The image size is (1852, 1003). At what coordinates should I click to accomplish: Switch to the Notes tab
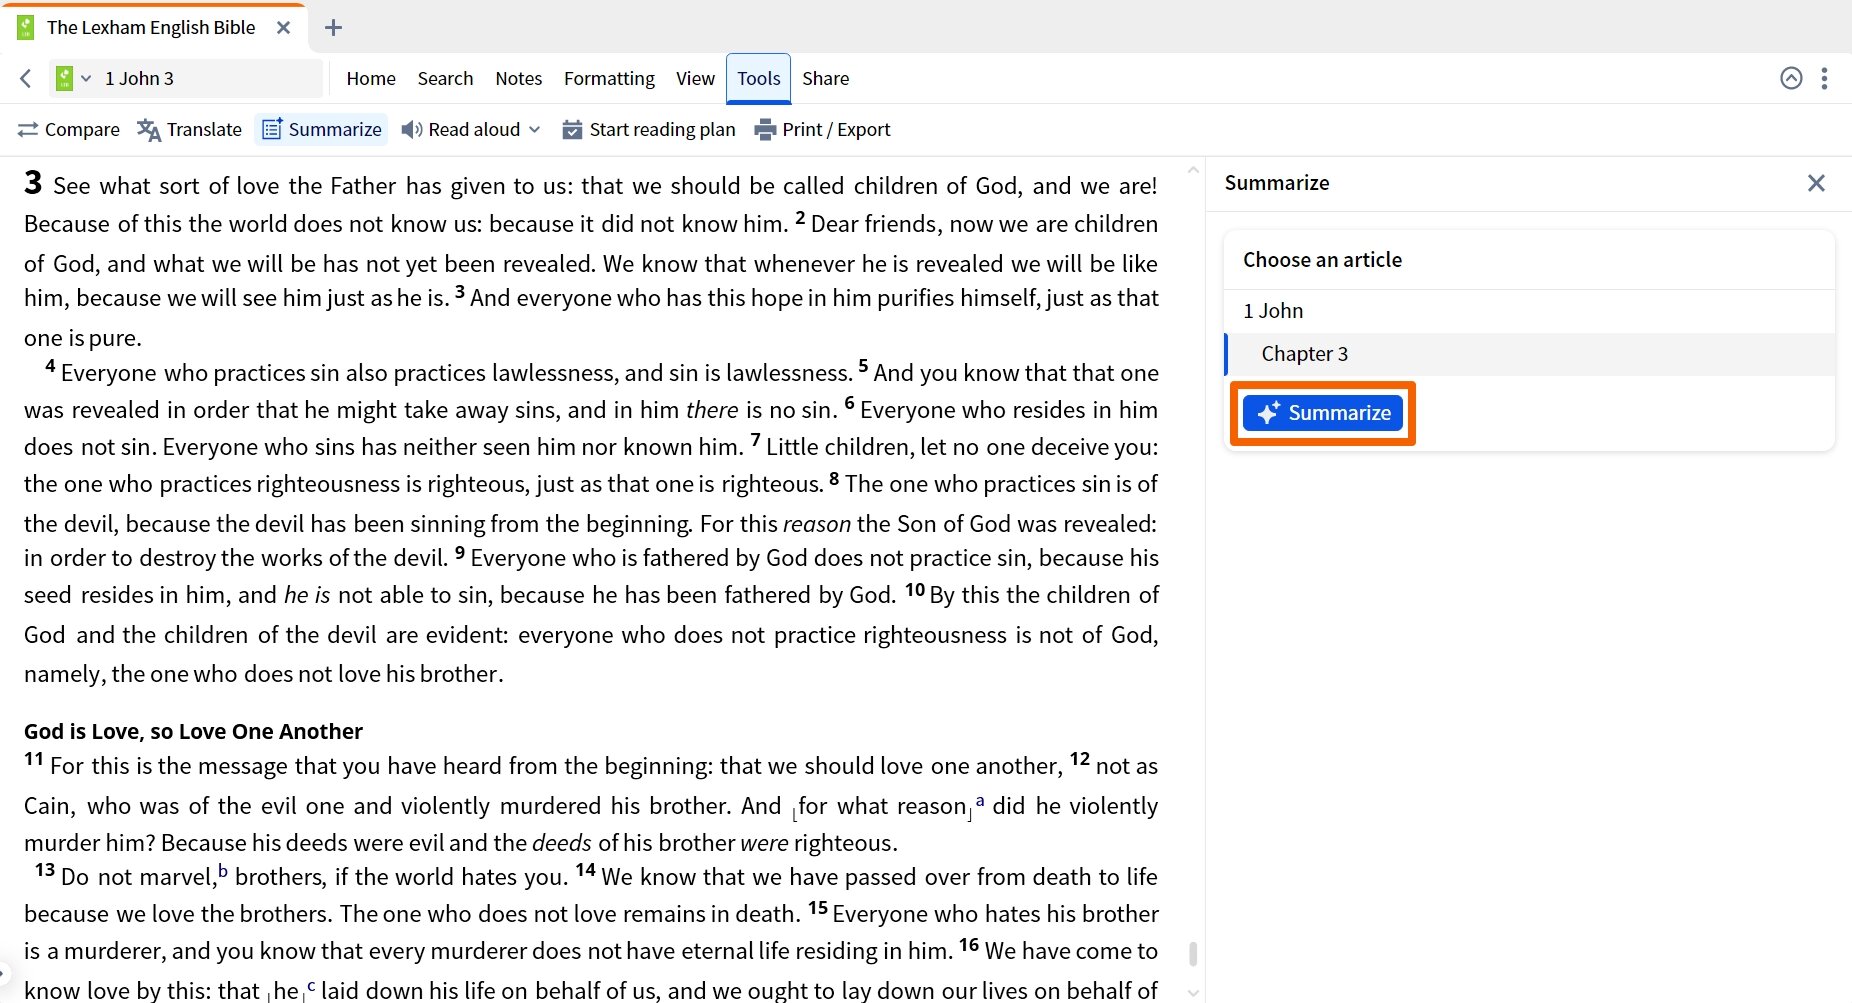pos(518,78)
